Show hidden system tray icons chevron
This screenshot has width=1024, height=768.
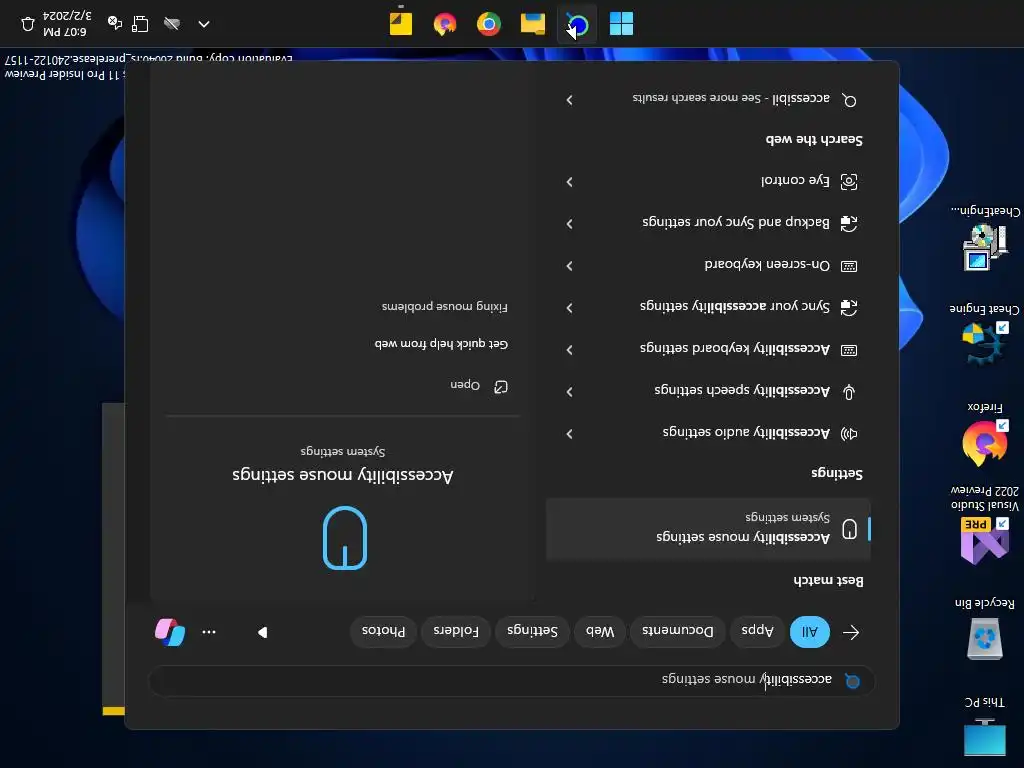(204, 24)
